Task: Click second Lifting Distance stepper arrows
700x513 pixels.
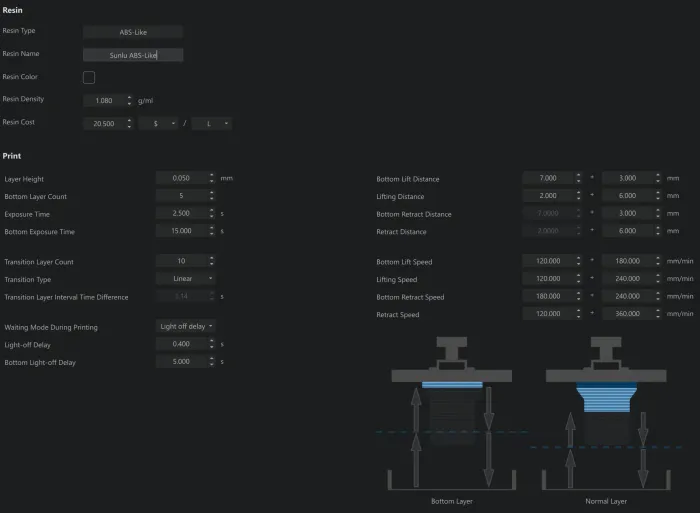Action: 658,196
